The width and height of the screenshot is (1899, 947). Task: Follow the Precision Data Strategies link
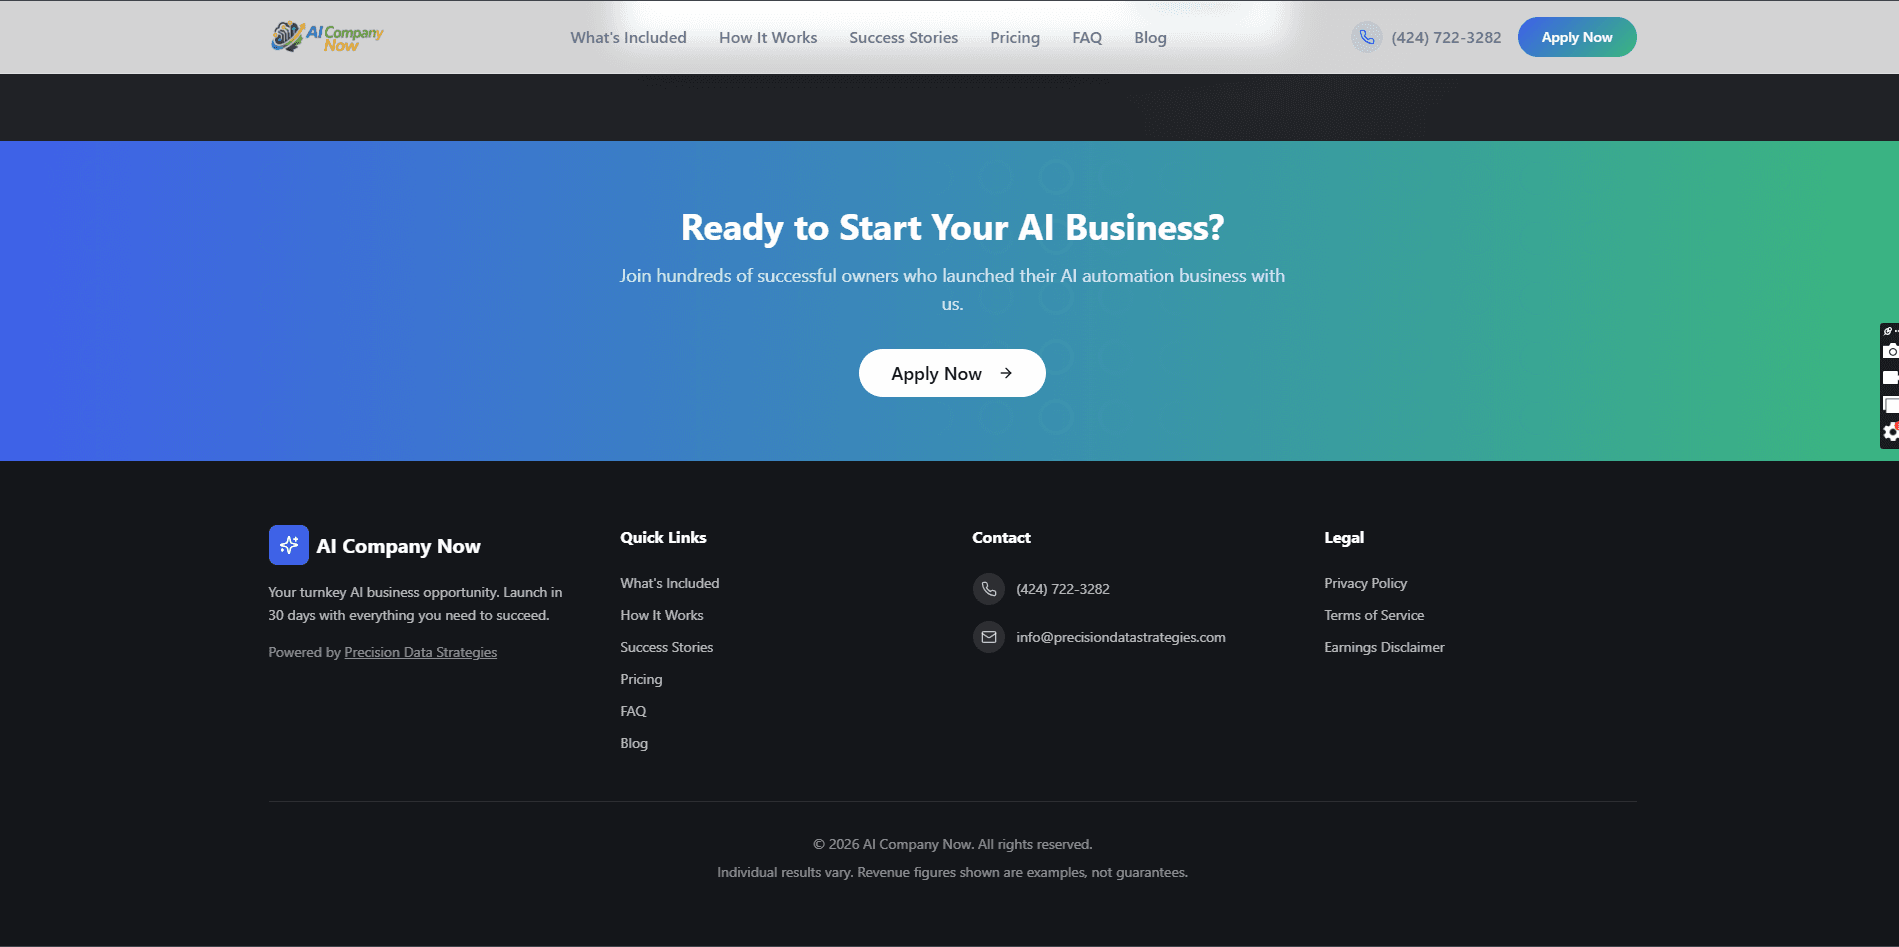point(420,652)
